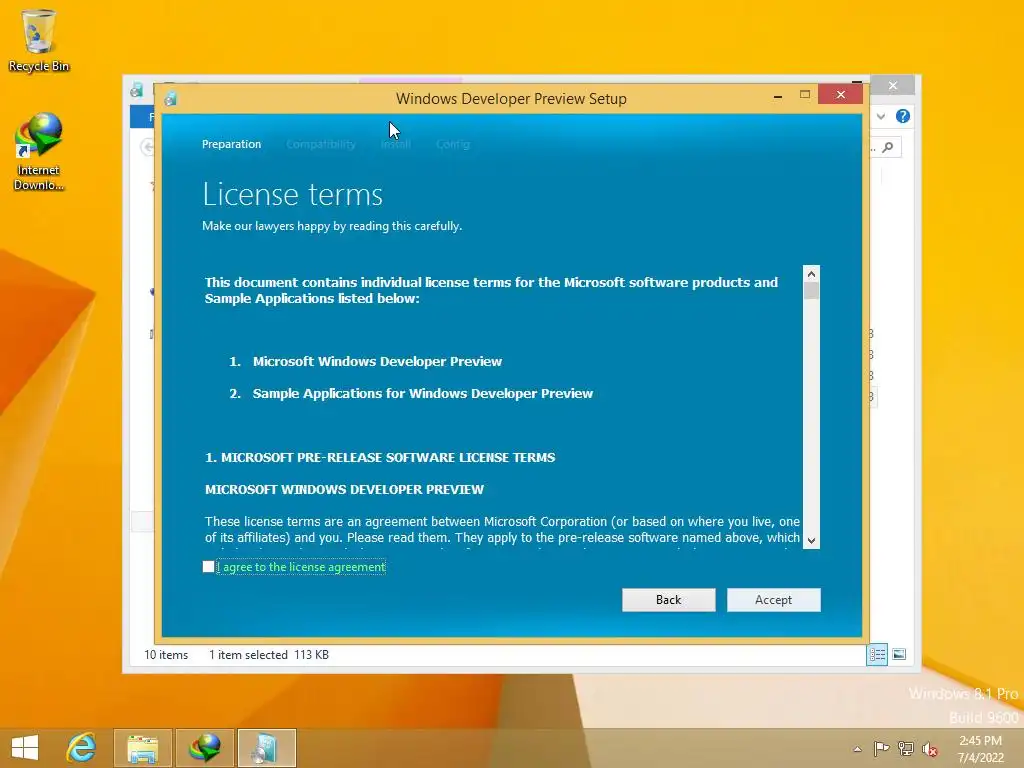Select the Compatibility step tab
This screenshot has height=768, width=1024.
click(x=321, y=144)
